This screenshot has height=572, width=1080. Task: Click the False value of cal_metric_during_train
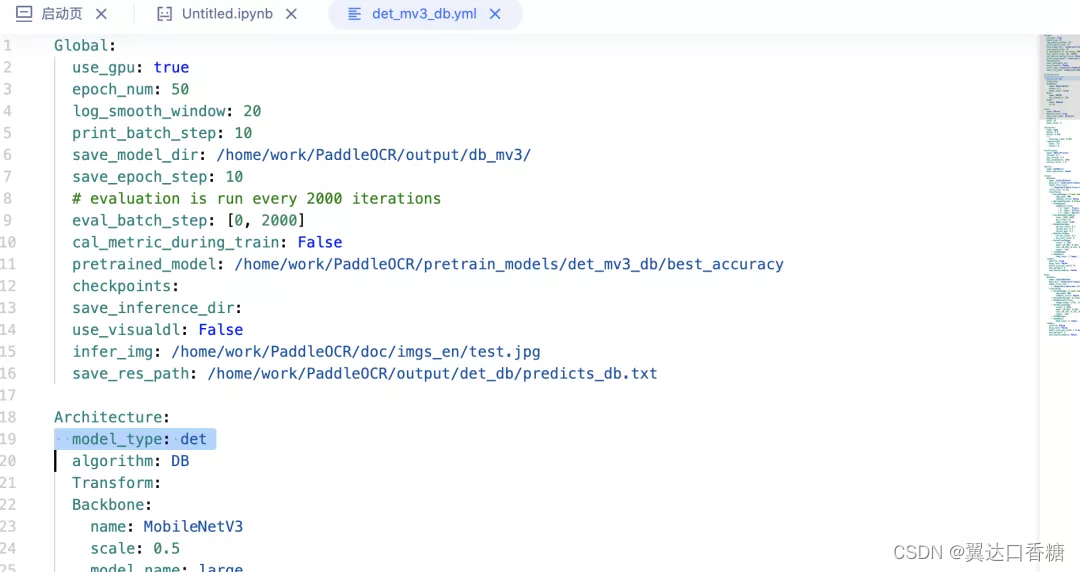point(320,243)
